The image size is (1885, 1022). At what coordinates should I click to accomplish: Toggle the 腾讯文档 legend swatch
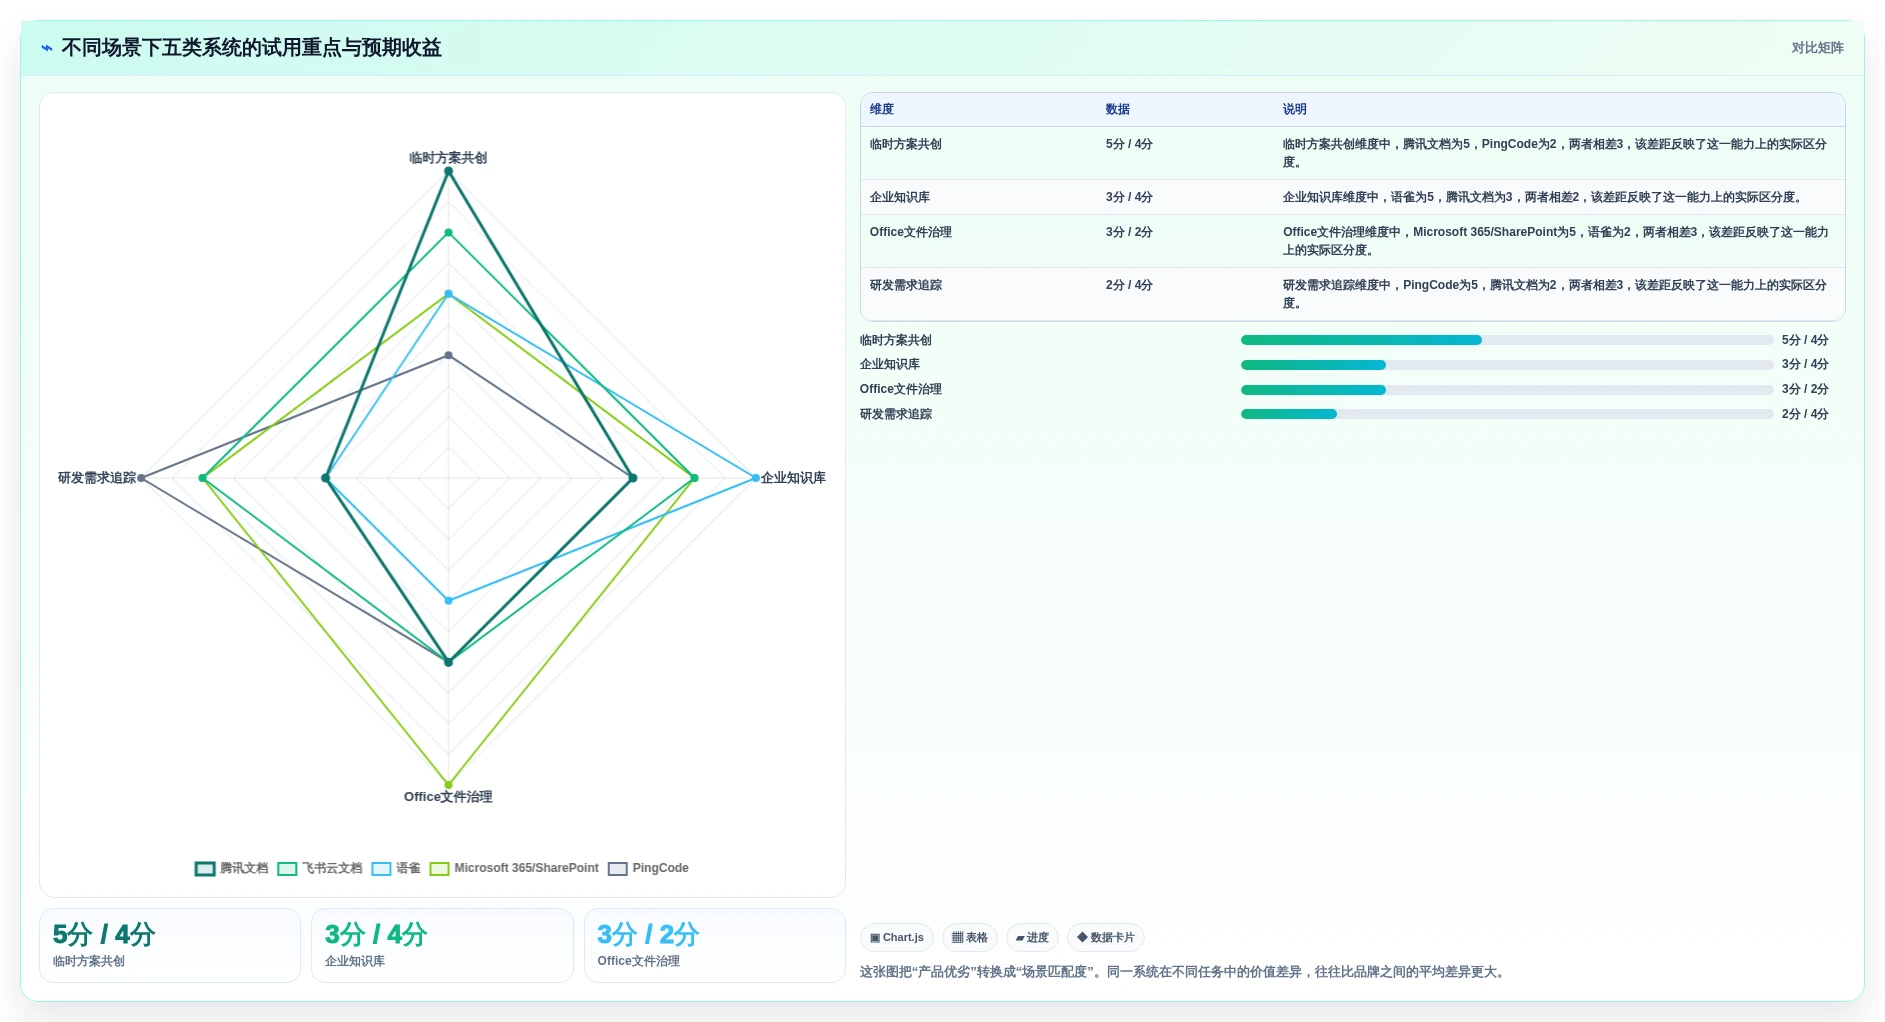[205, 868]
